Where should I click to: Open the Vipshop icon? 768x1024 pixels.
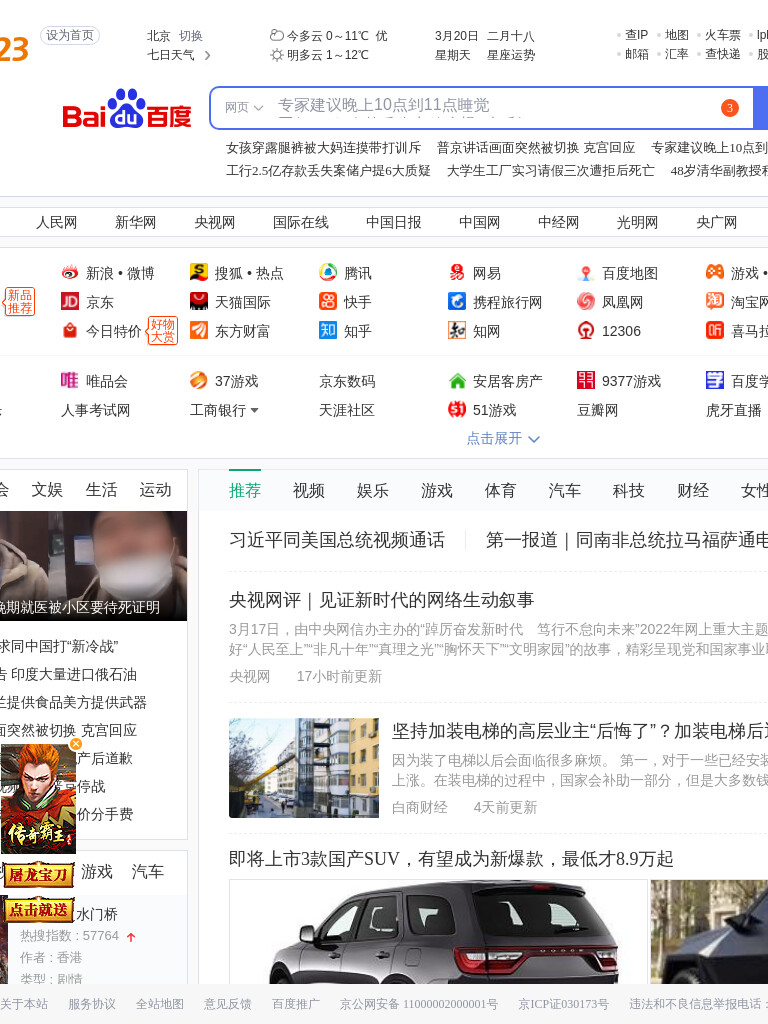[69, 379]
